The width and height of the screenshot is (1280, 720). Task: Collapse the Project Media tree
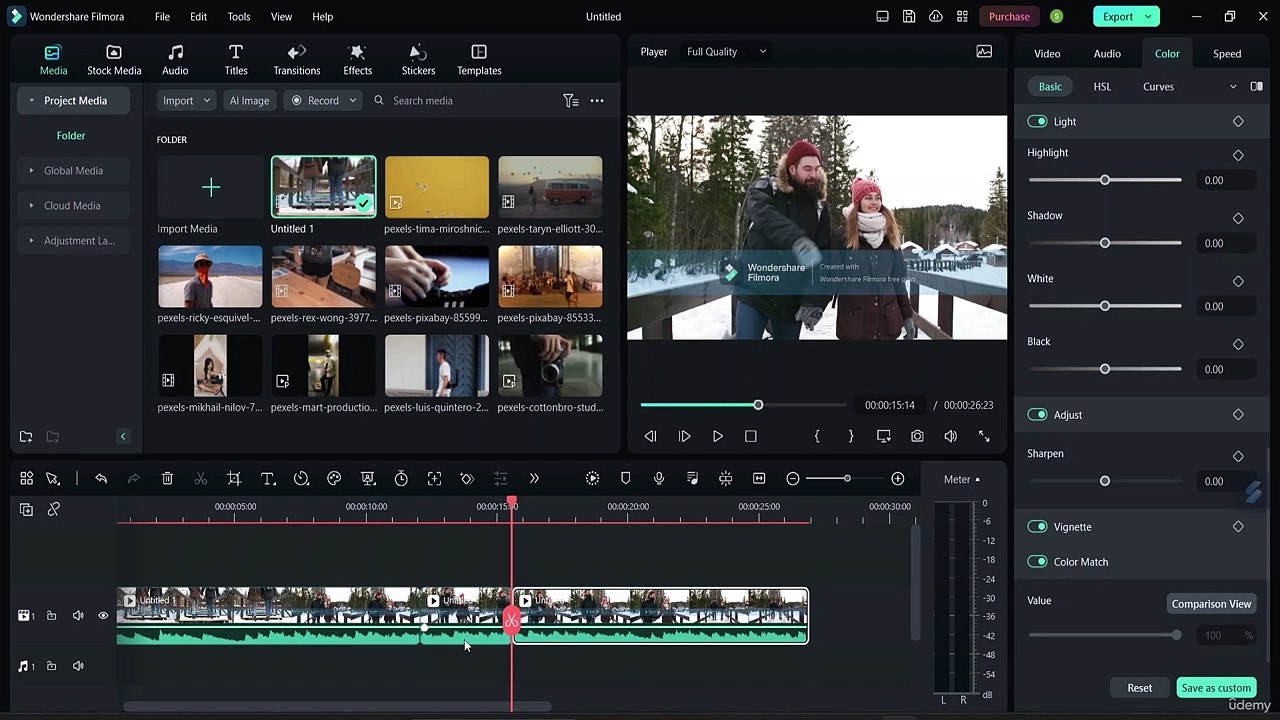coord(32,100)
